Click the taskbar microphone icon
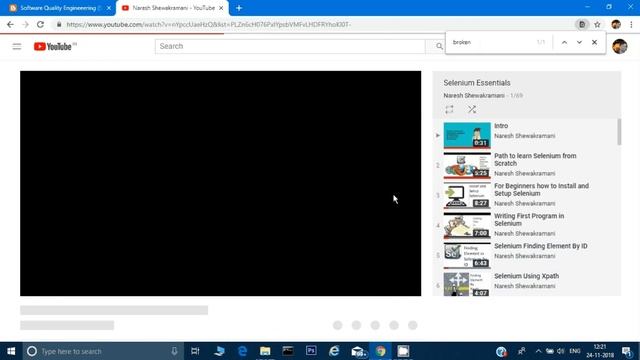This screenshot has width=640, height=360. point(174,351)
